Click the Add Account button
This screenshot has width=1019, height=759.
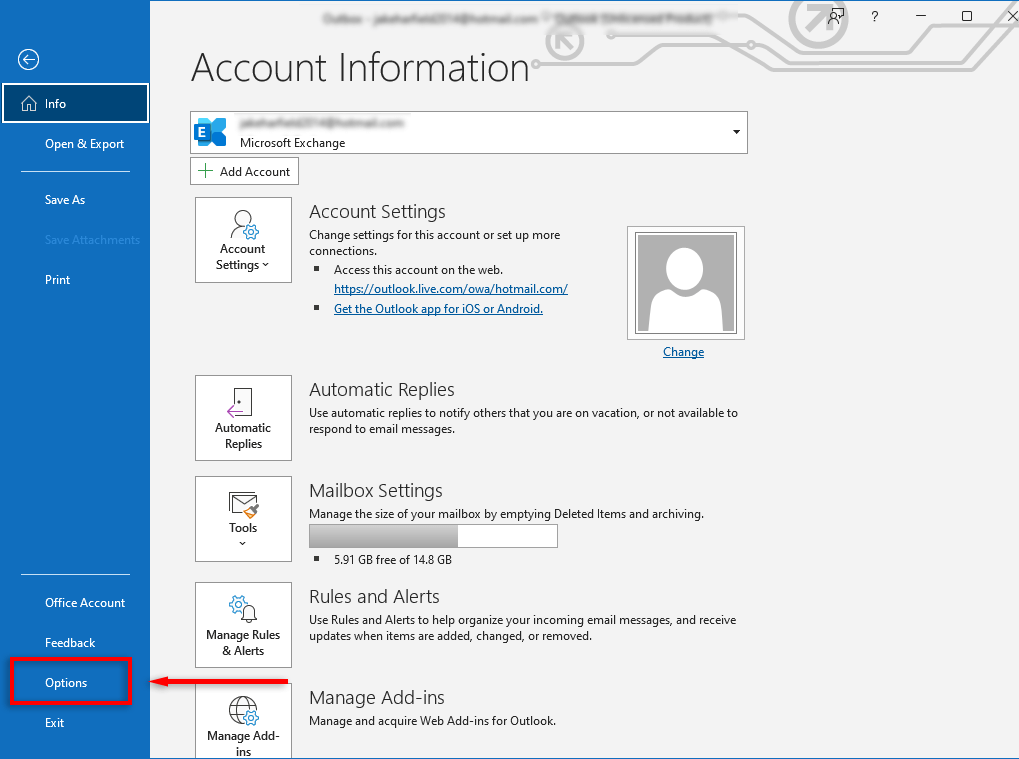point(244,171)
